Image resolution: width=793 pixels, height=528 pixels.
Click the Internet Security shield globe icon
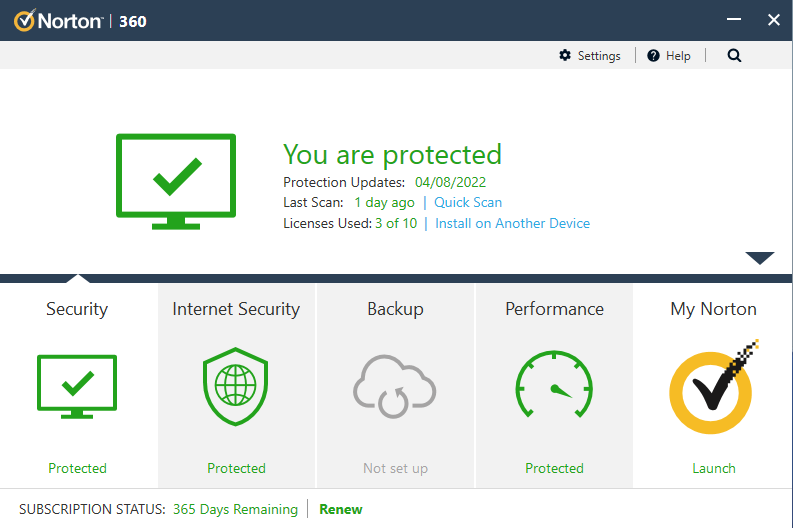point(236,387)
